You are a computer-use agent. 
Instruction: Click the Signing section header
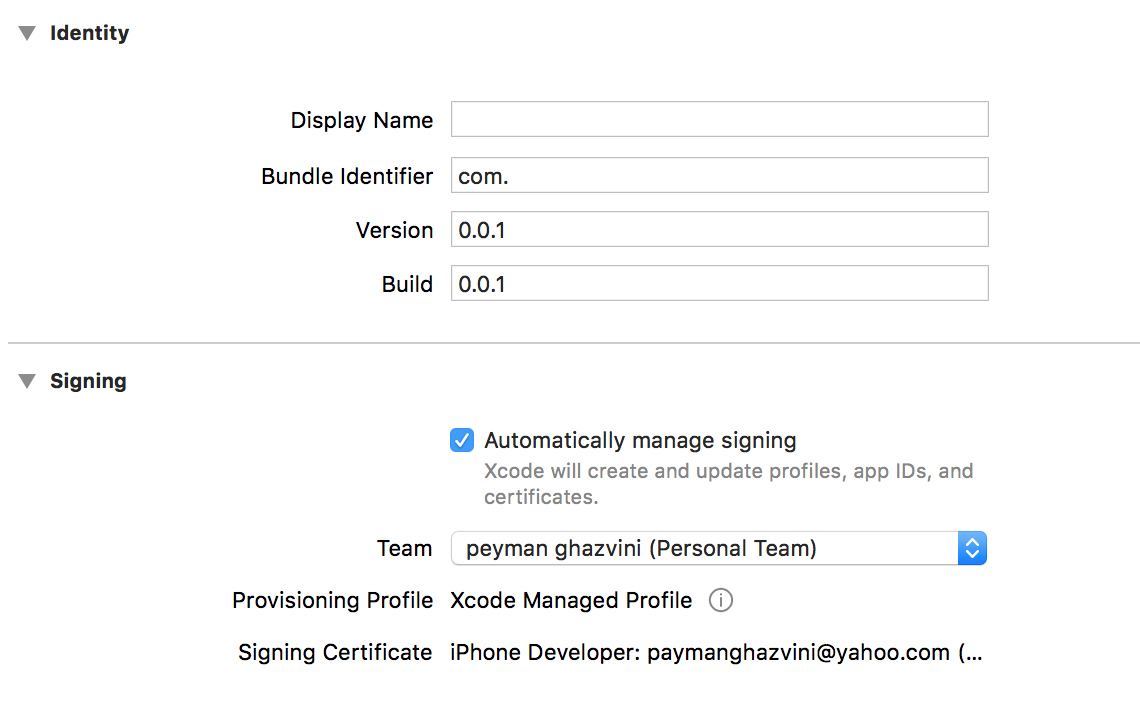(88, 380)
